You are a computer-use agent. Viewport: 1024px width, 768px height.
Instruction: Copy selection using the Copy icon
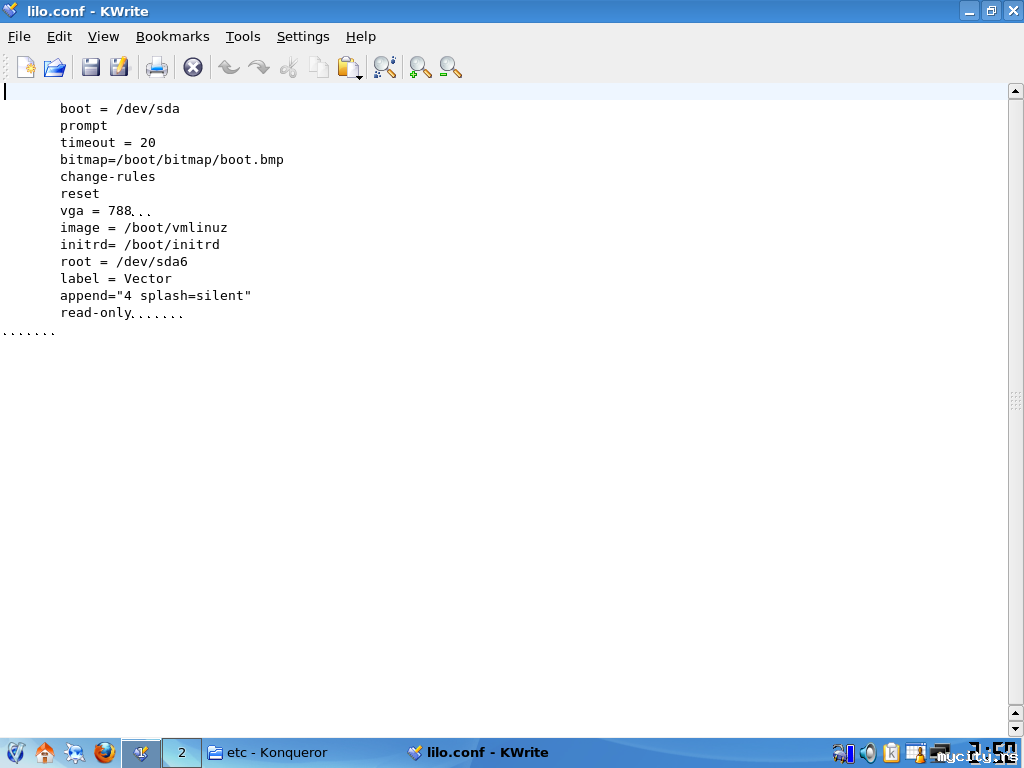click(x=319, y=67)
